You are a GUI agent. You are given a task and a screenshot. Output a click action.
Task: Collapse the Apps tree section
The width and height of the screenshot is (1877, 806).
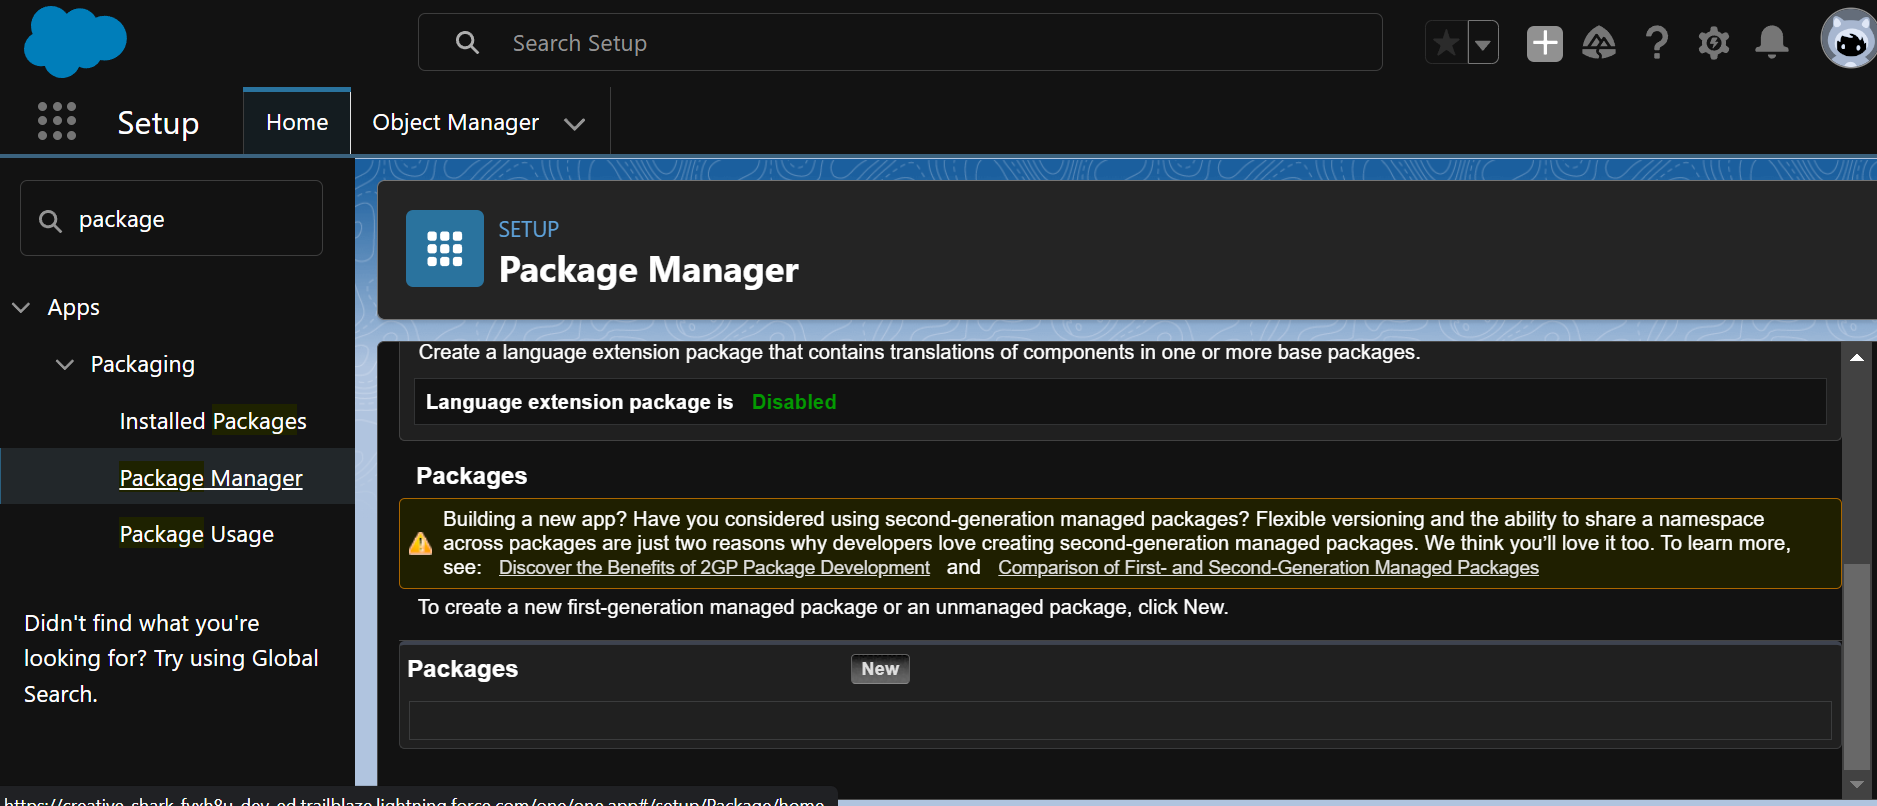click(x=21, y=307)
